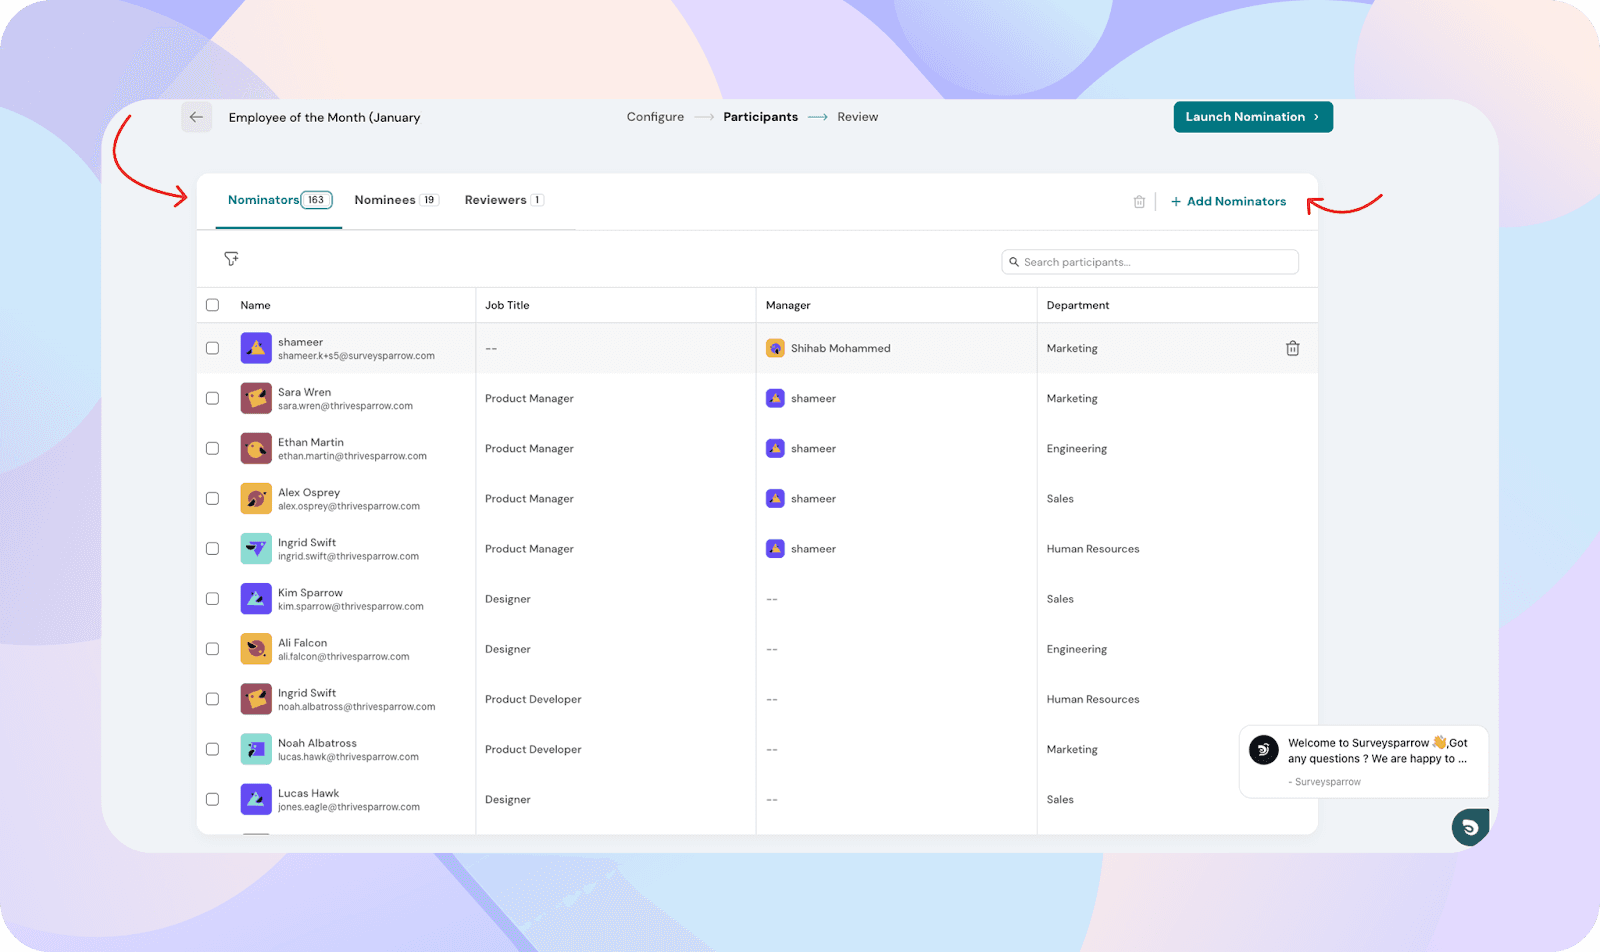Click the back arrow button
Image resolution: width=1600 pixels, height=952 pixels.
[196, 117]
